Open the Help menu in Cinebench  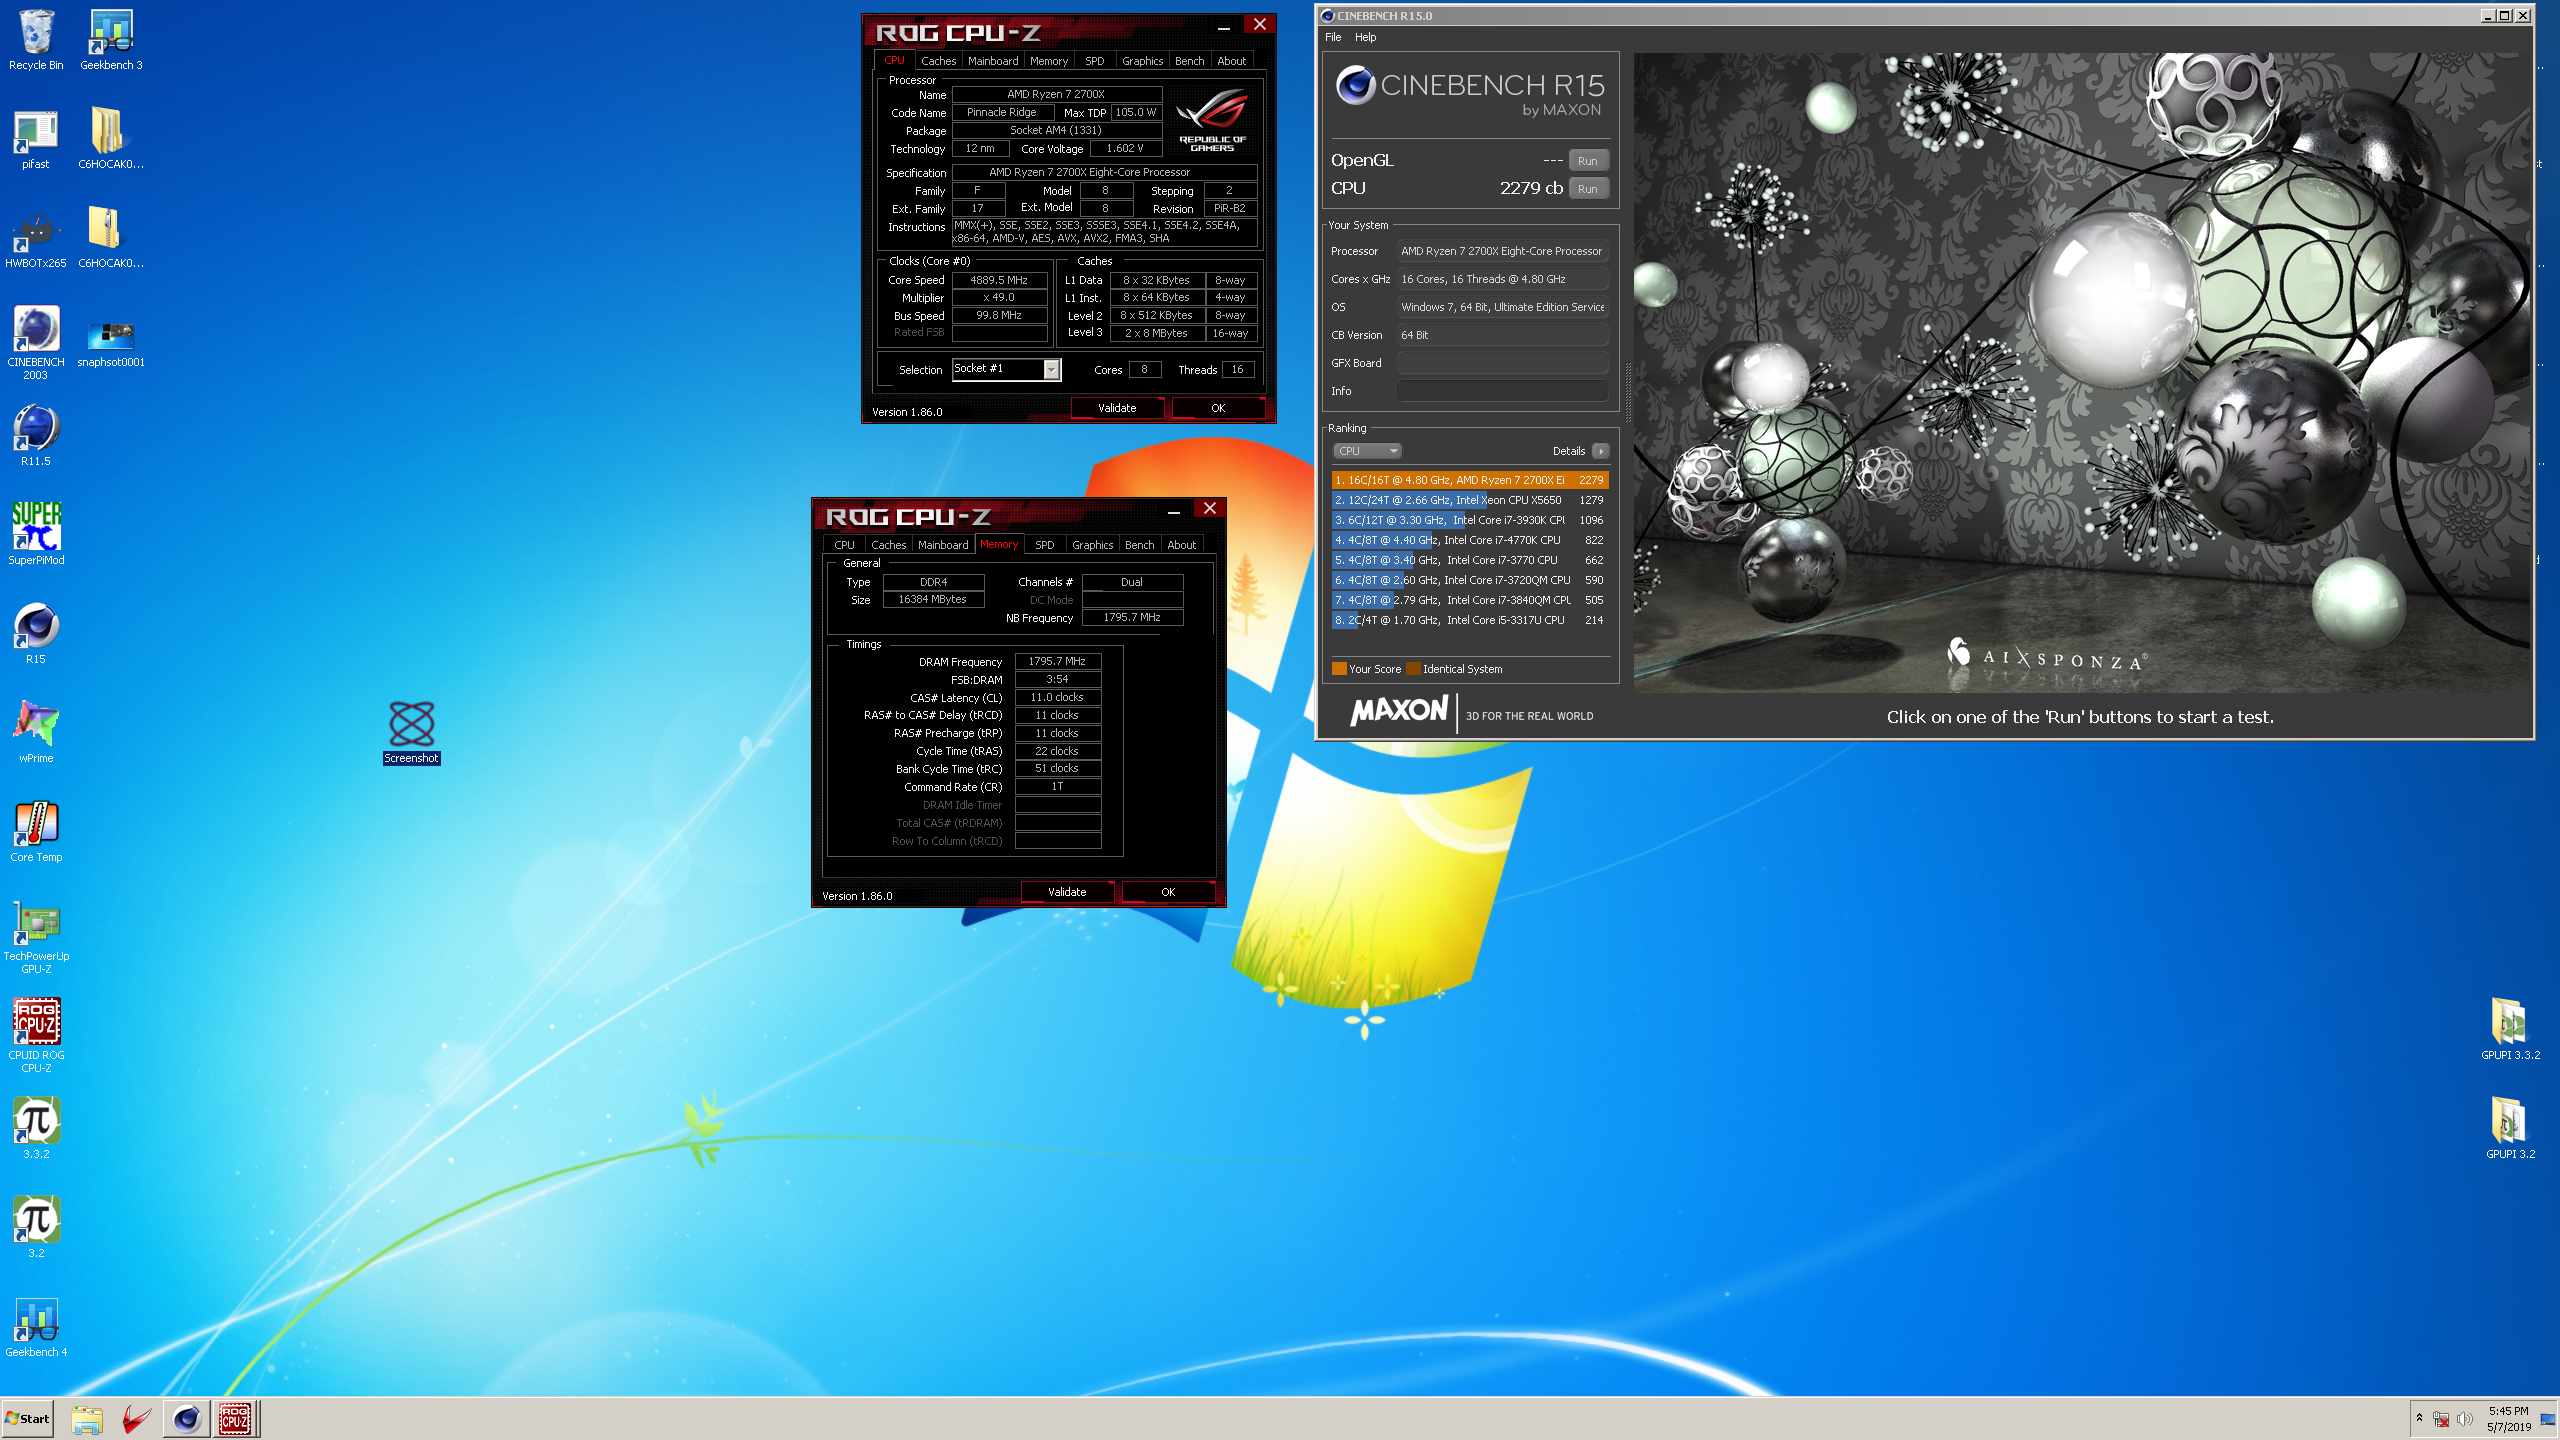point(1365,37)
